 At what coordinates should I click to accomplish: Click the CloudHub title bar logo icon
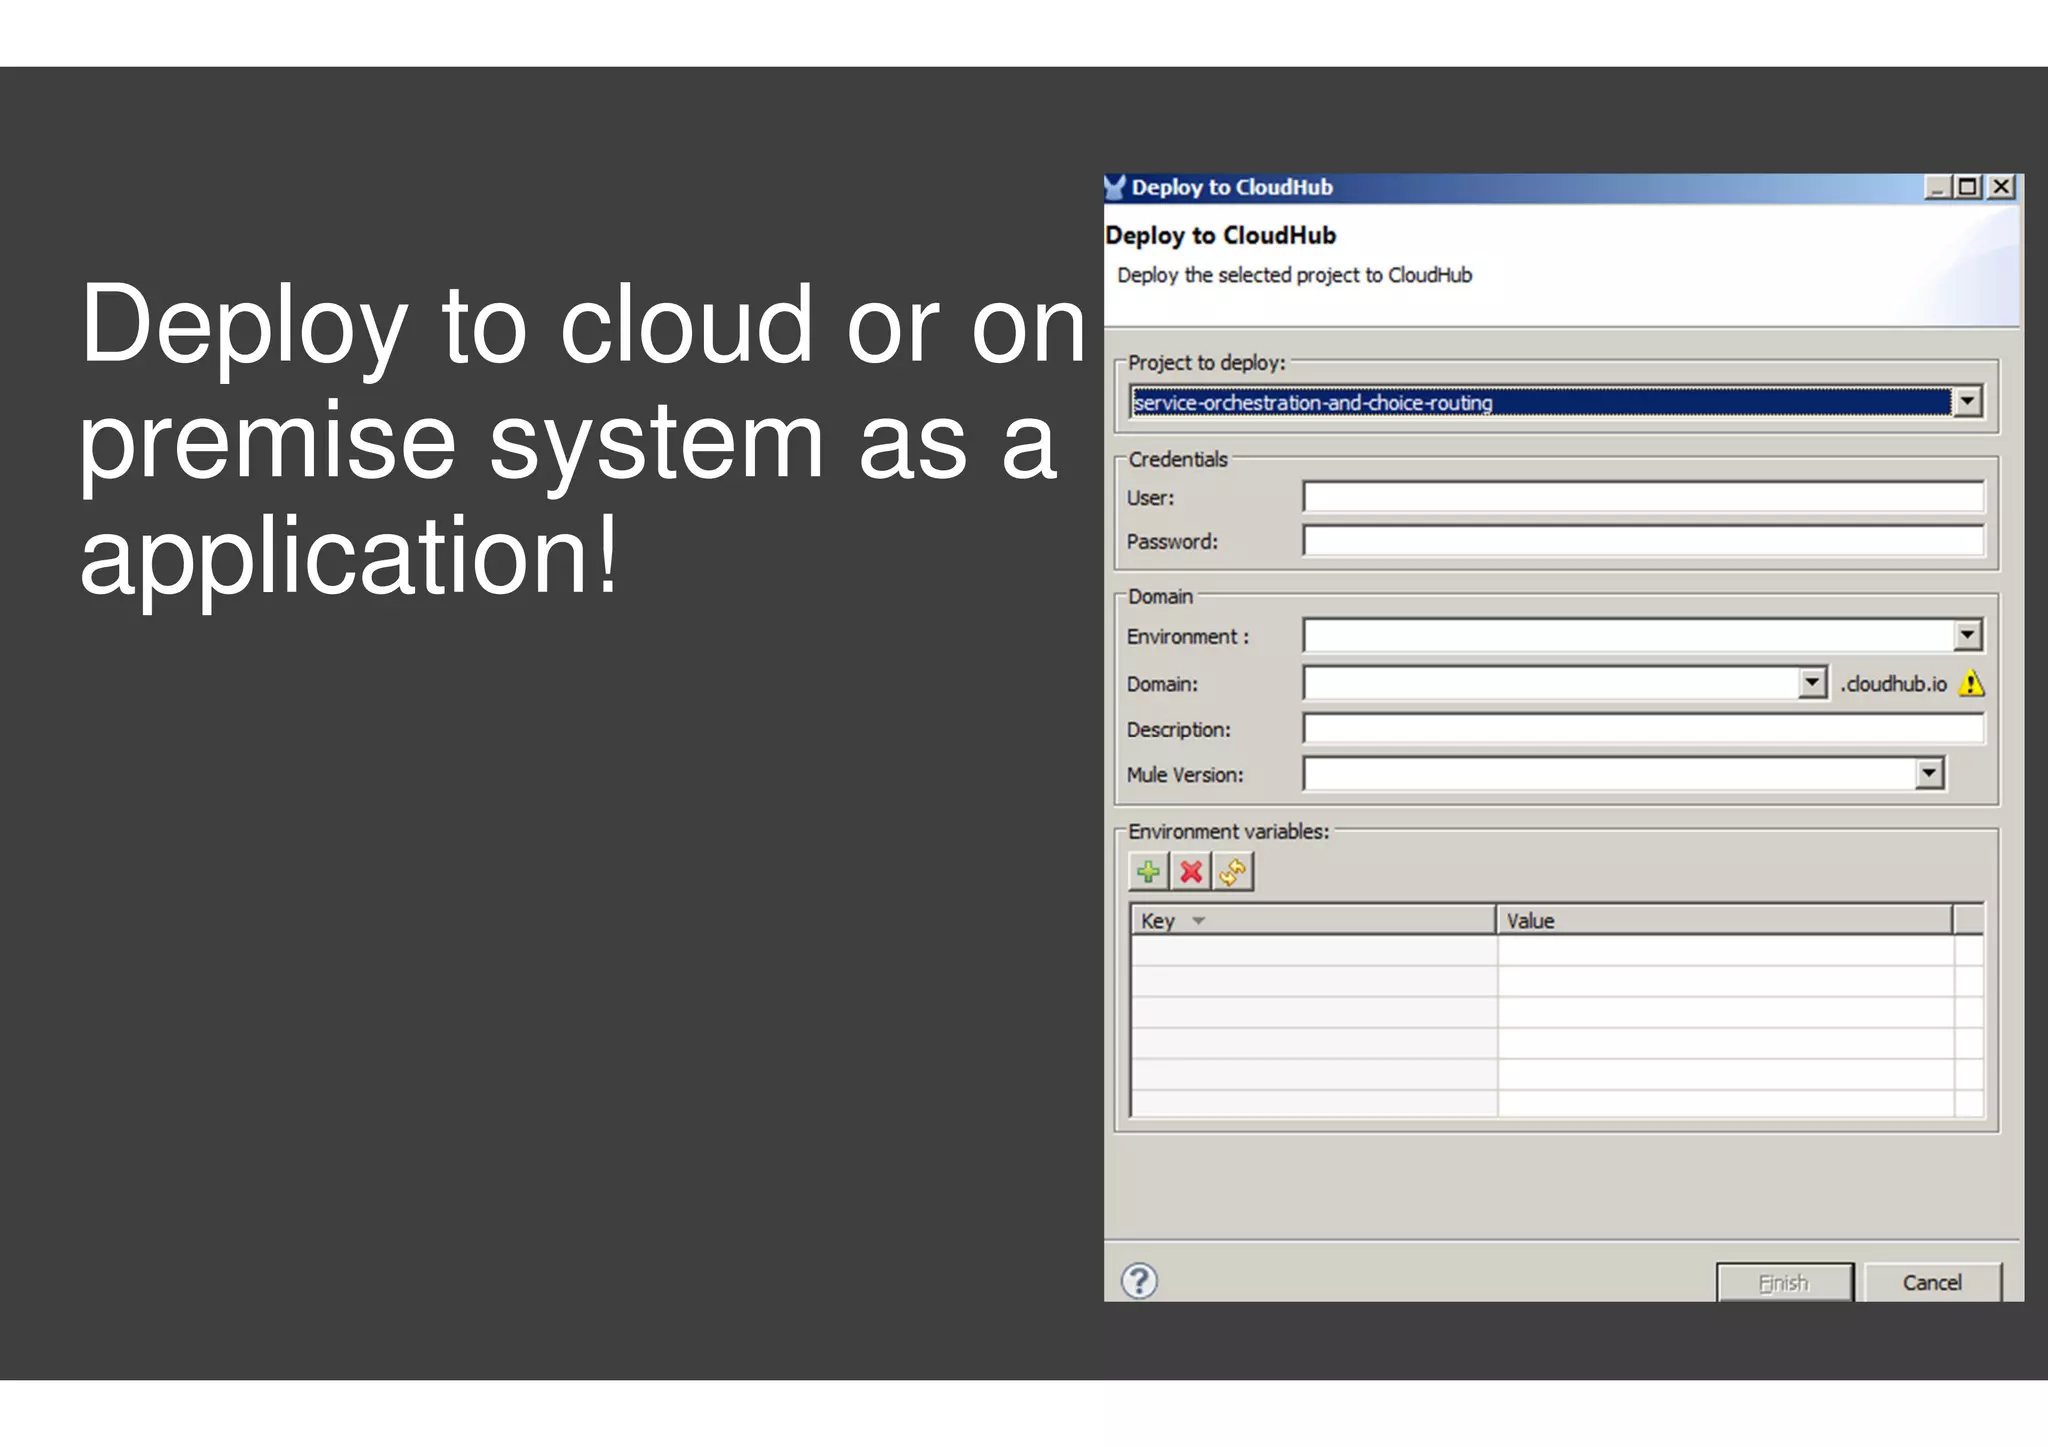(x=1115, y=187)
